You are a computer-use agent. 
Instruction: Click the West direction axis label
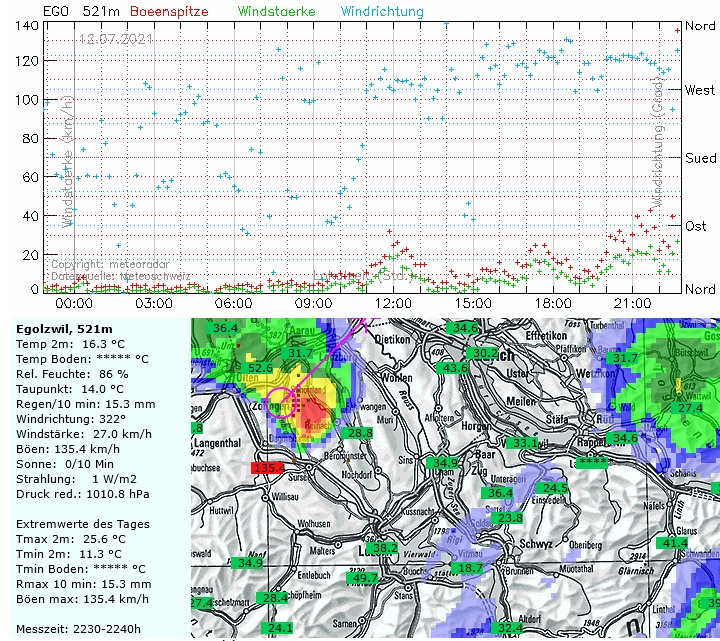pos(700,90)
